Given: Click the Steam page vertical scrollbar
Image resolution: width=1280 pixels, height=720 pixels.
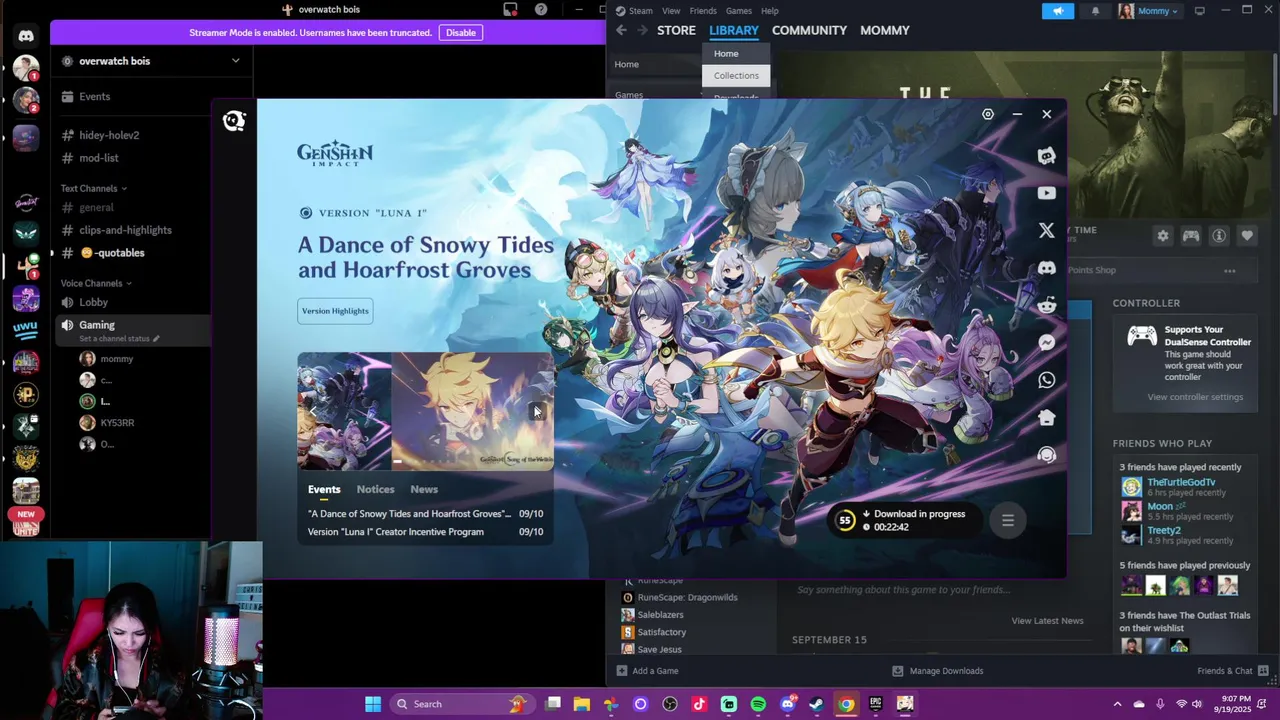Looking at the screenshot, I should pos(1275,84).
